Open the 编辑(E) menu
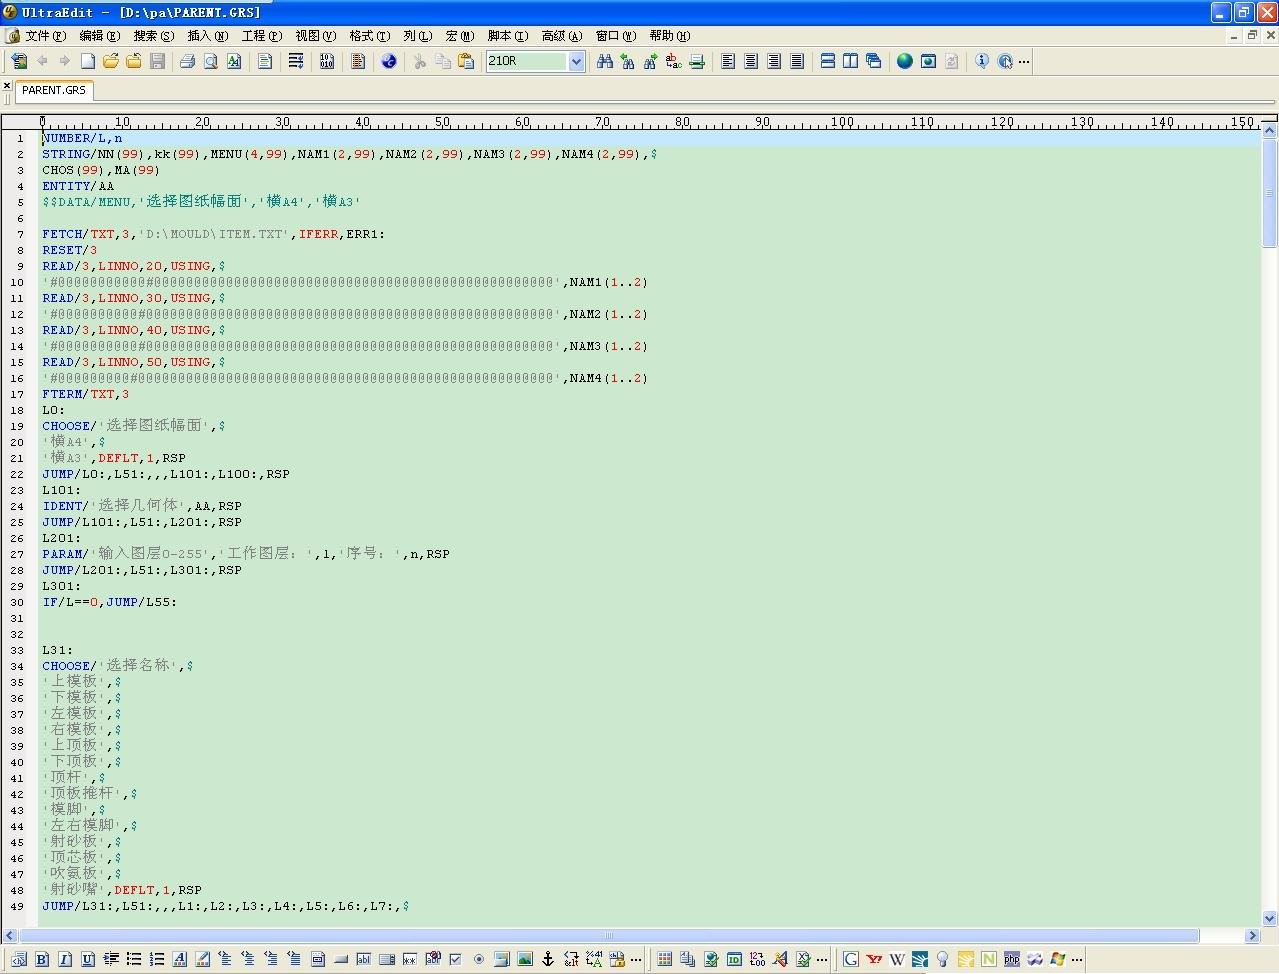Screen dimensions: 1279x974 coord(99,36)
